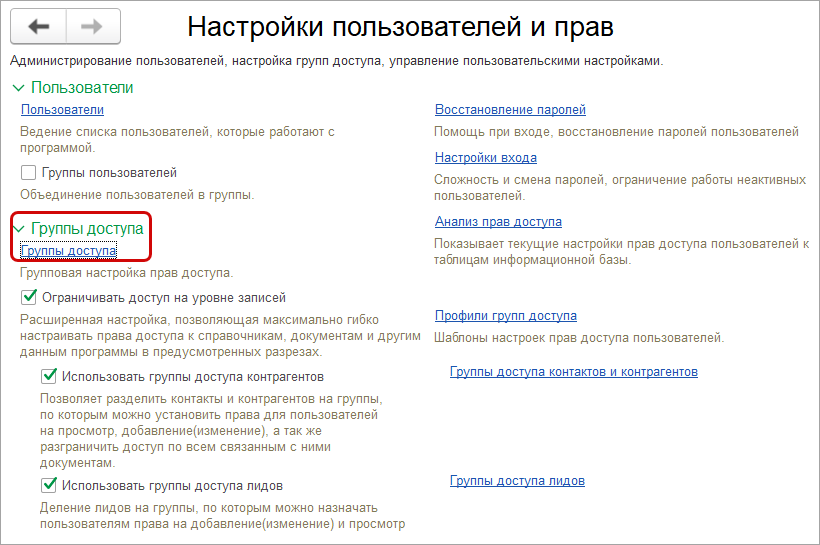
Task: Open Анализ прав доступа link
Action: coord(498,222)
